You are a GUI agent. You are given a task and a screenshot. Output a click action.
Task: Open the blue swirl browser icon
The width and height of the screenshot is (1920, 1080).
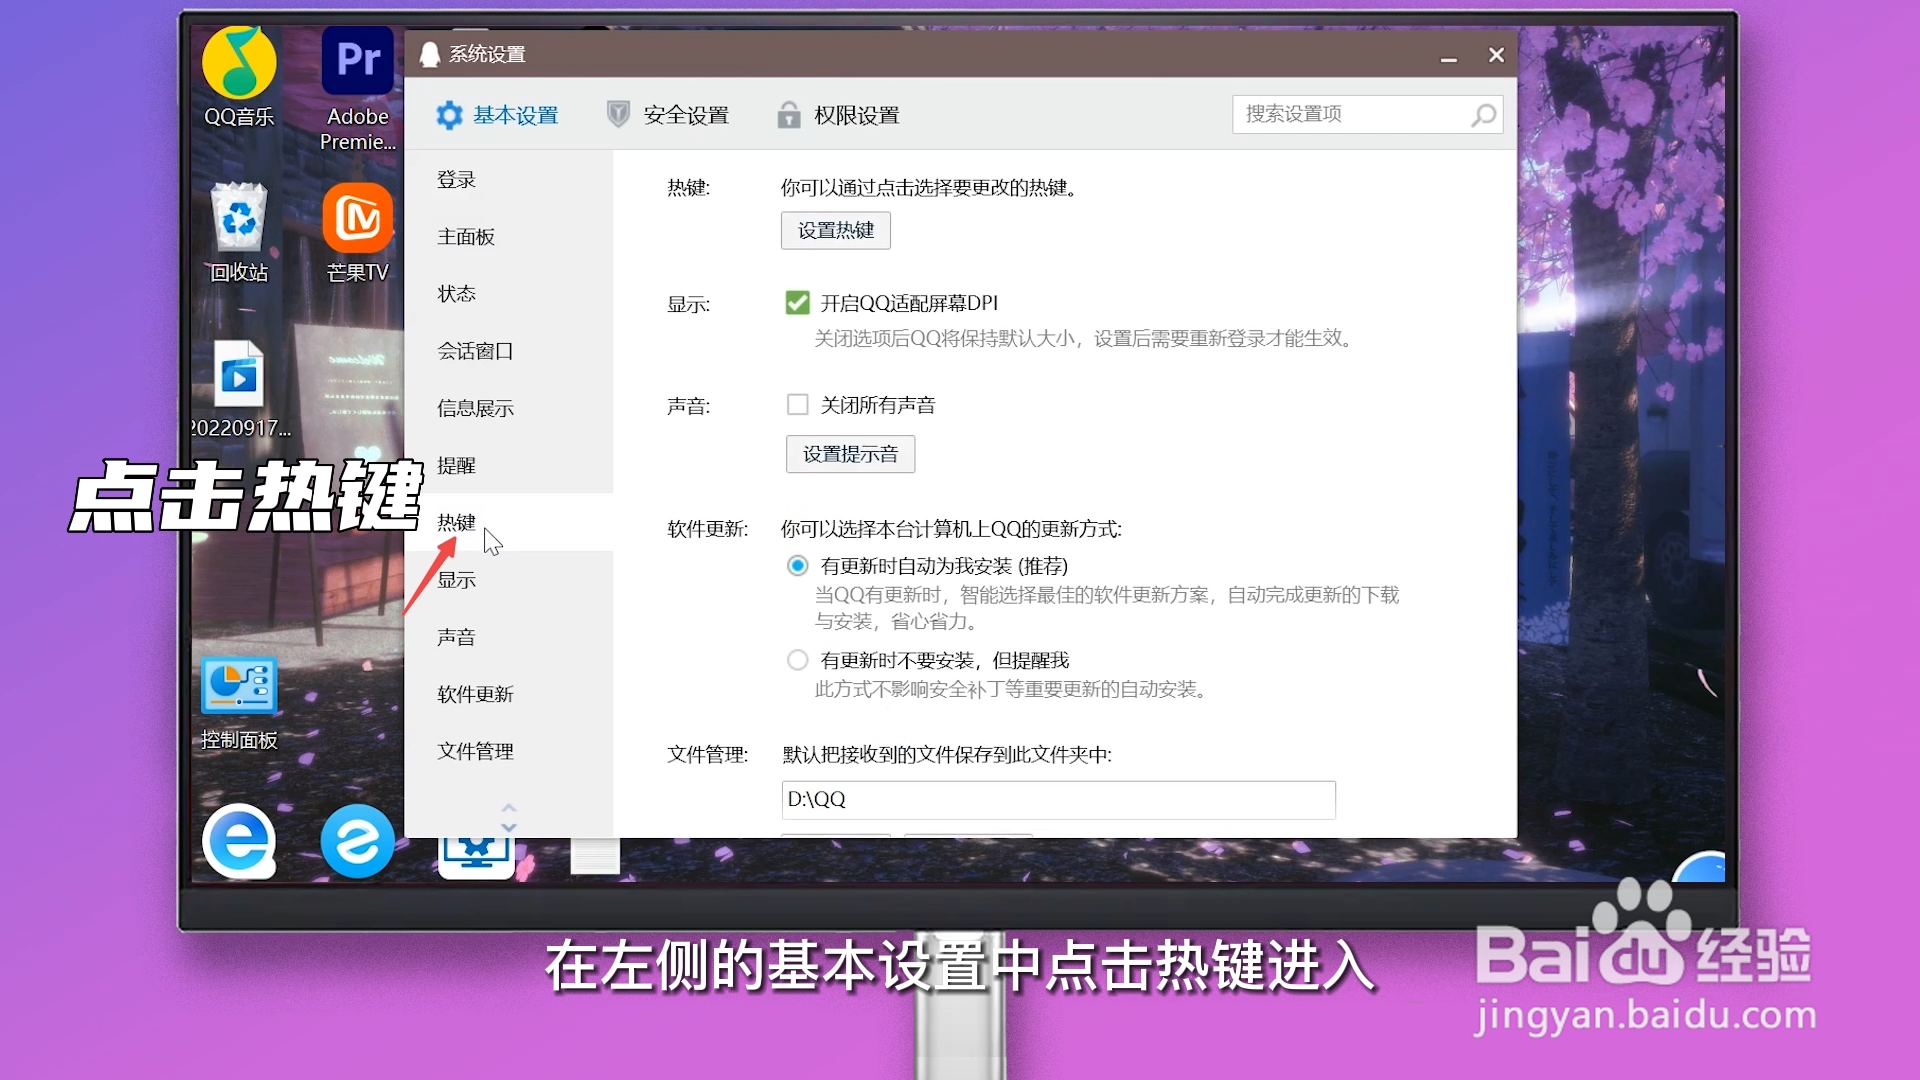(357, 841)
